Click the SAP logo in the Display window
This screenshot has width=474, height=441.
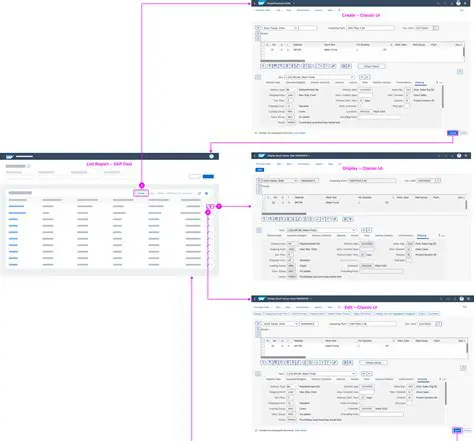tap(261, 156)
